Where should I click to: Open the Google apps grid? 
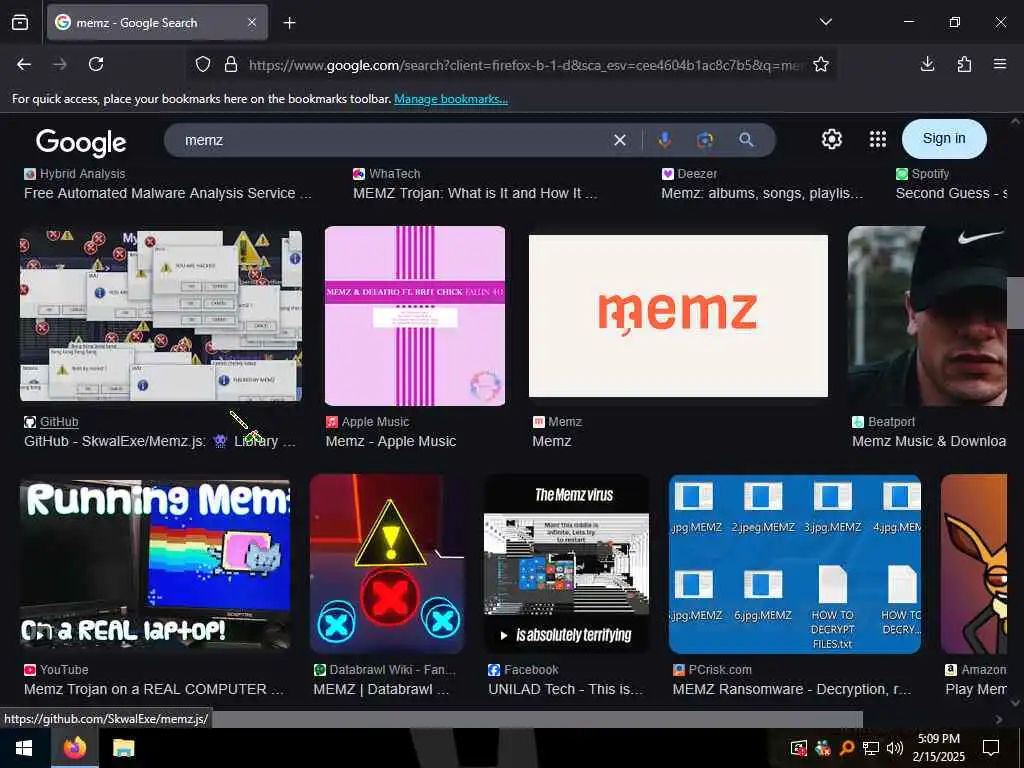click(878, 139)
